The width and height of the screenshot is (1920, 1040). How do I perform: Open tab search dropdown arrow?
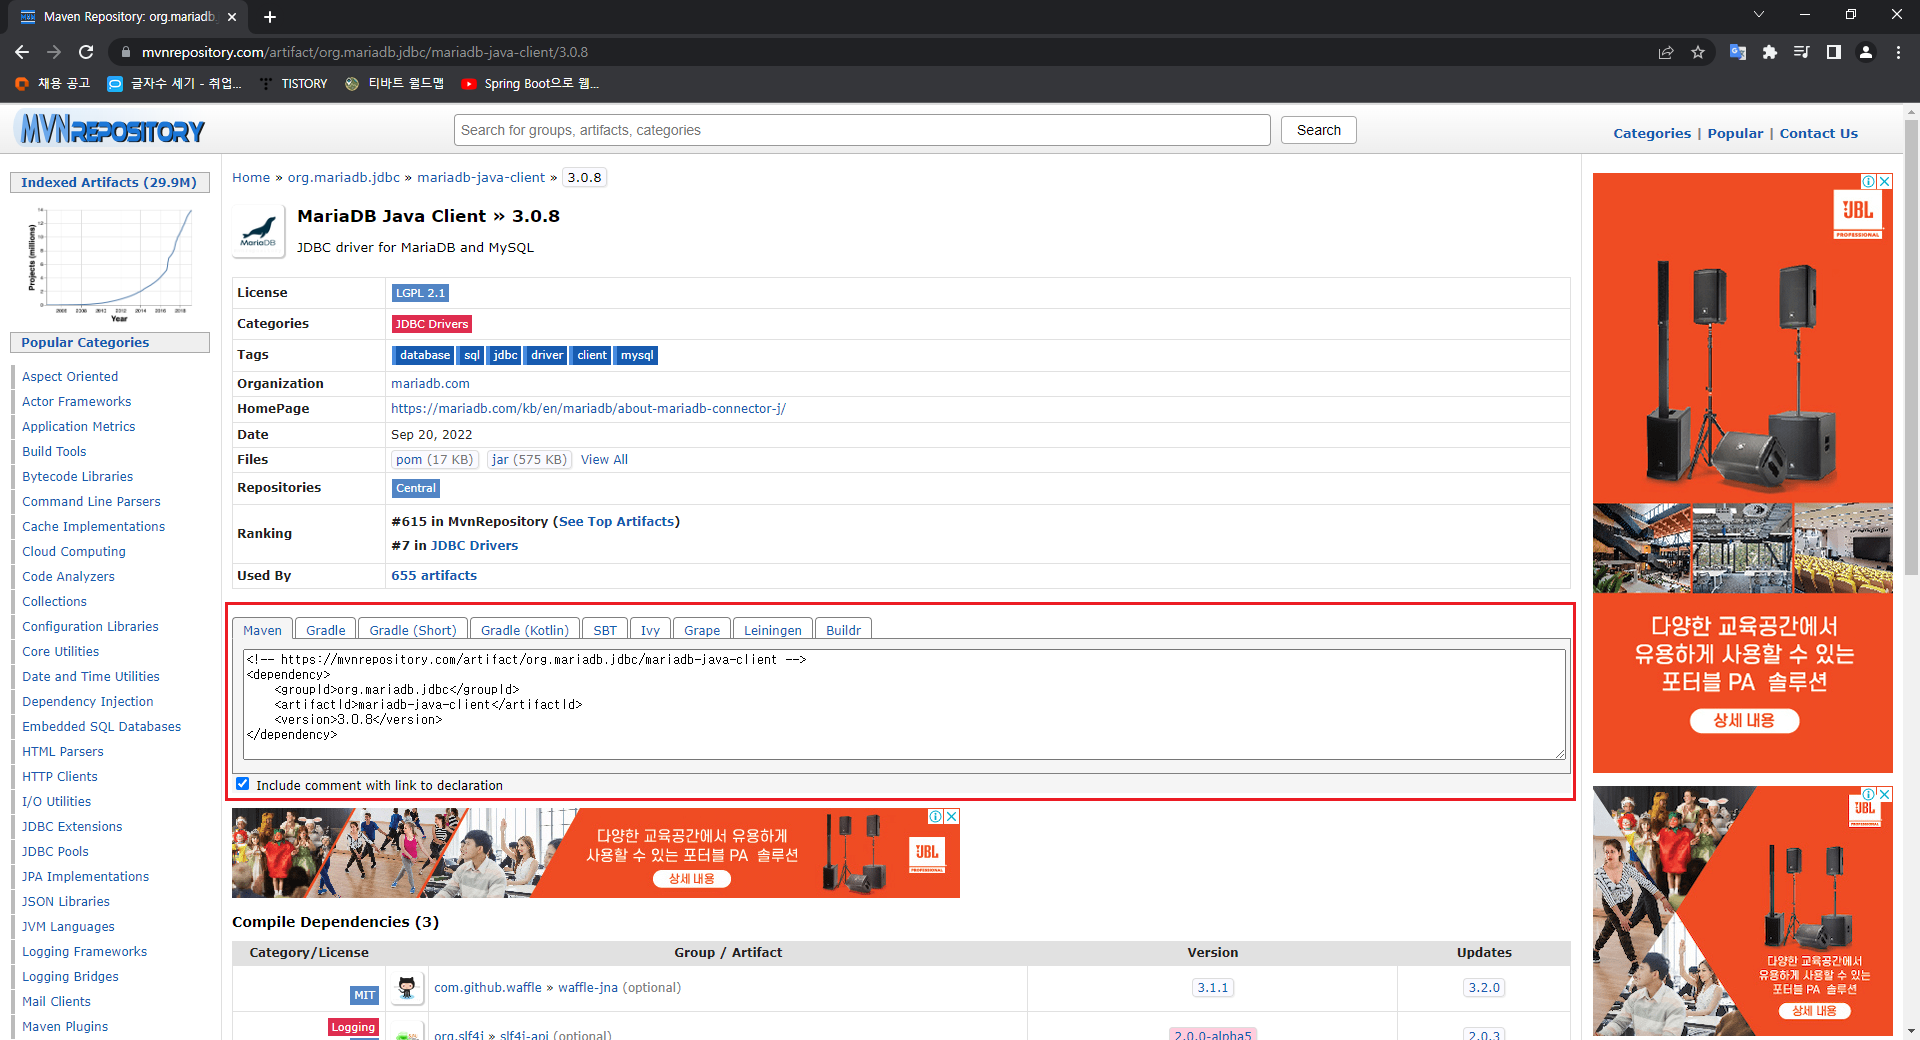[x=1759, y=14]
